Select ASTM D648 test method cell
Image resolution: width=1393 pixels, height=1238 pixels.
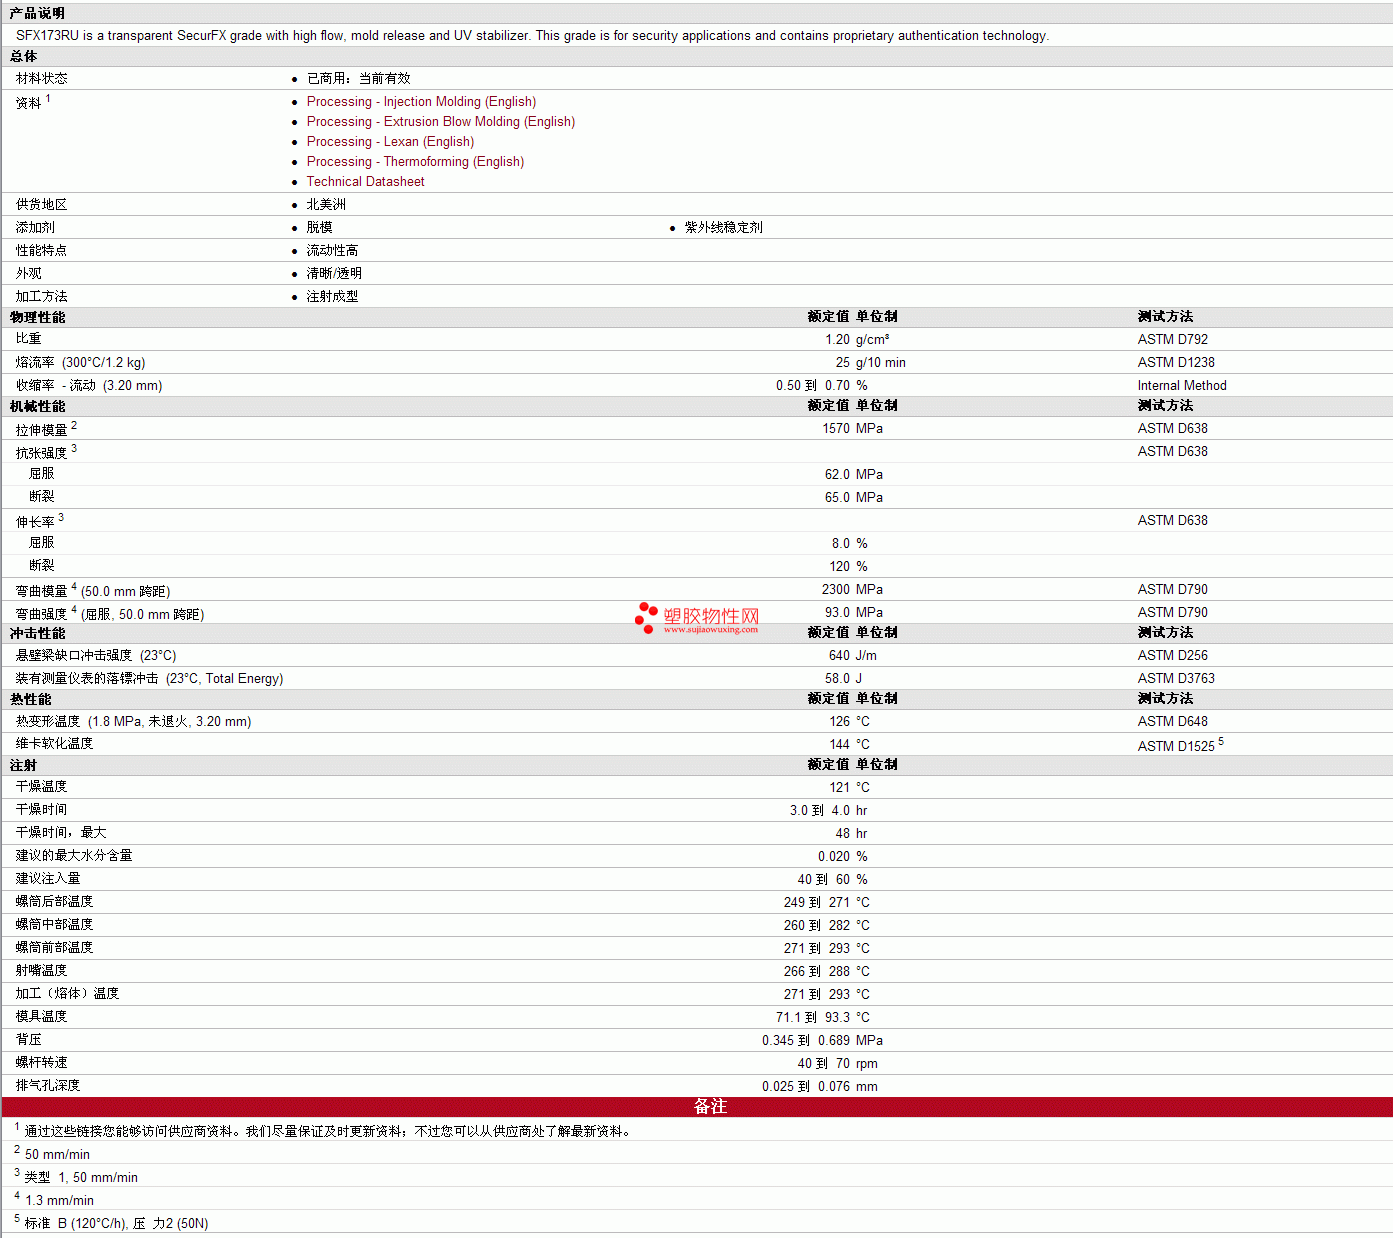[1172, 722]
